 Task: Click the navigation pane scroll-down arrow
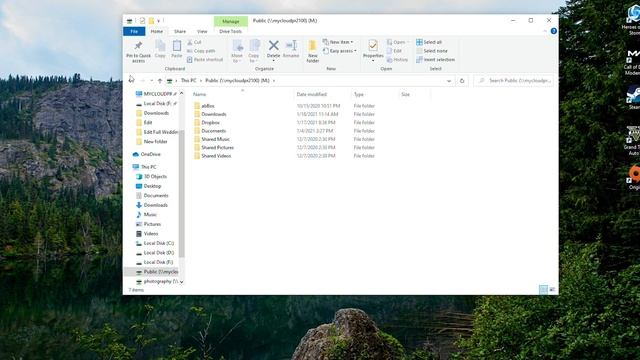tap(182, 282)
